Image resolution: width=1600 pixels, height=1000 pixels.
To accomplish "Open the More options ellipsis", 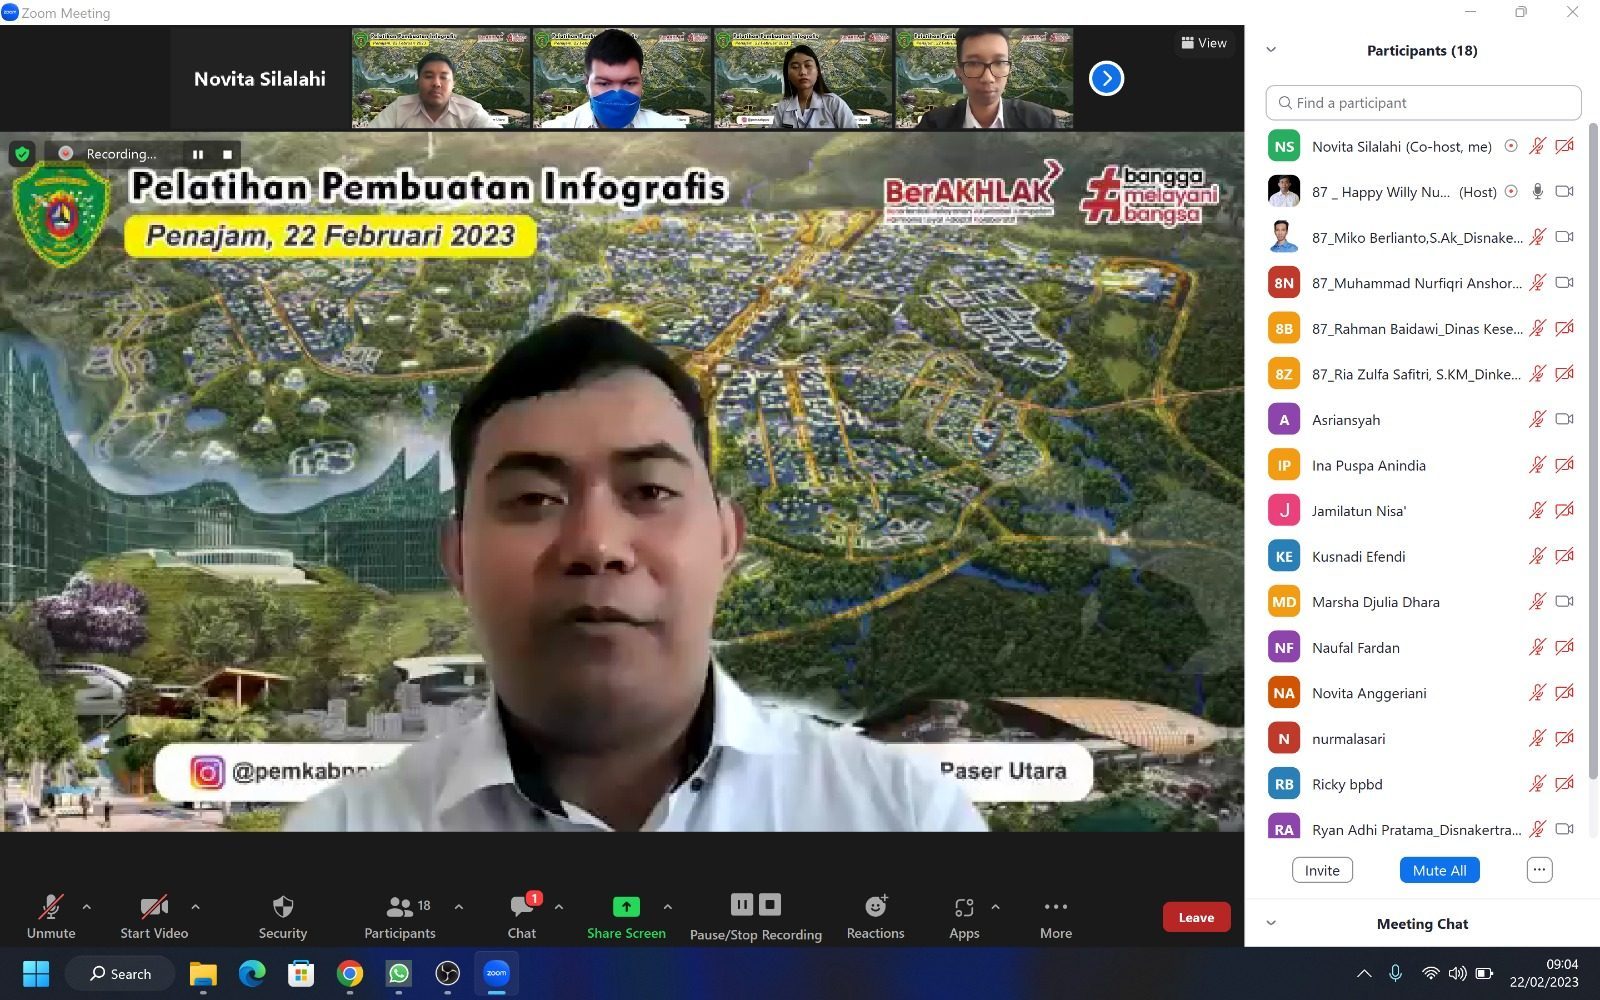I will (1056, 906).
